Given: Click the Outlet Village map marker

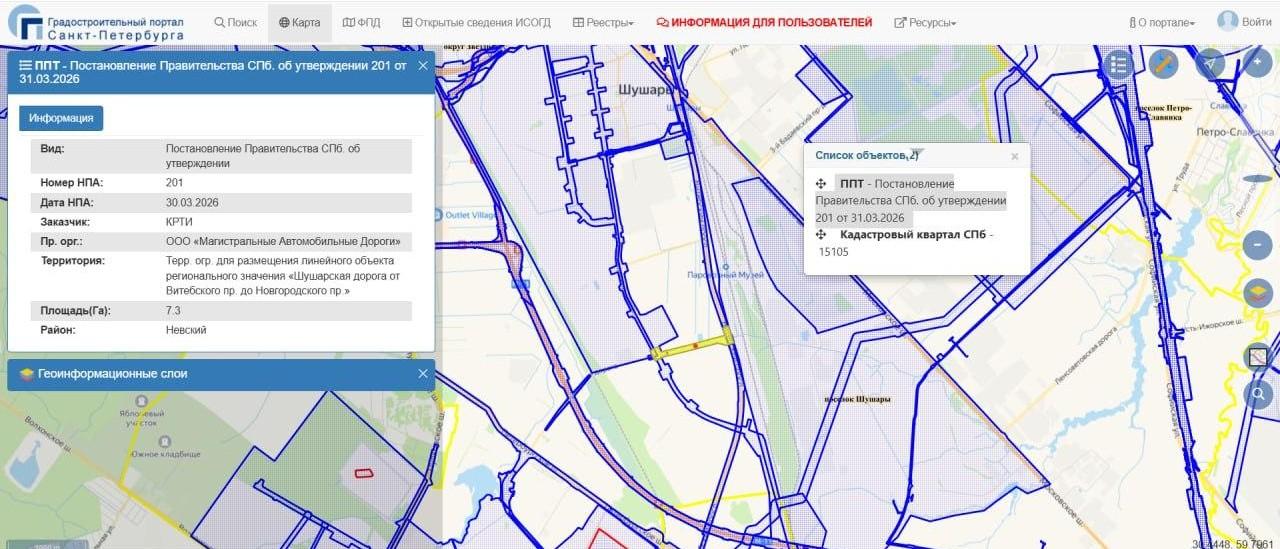Looking at the screenshot, I should (x=438, y=214).
